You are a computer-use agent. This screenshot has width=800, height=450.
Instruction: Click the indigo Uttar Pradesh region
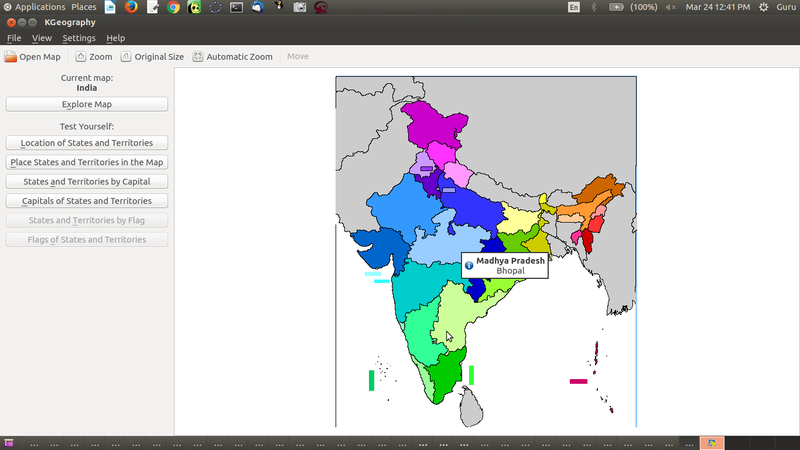point(472,207)
